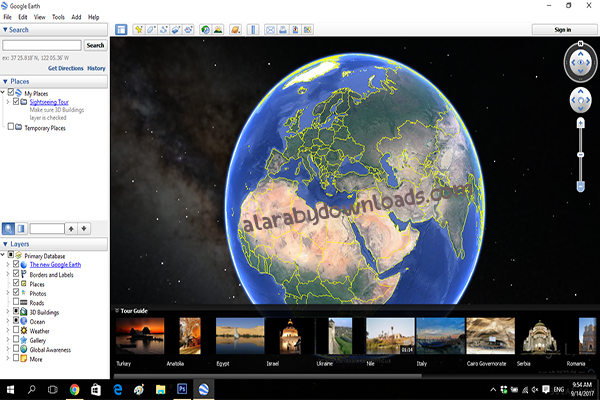Screen dimensions: 600x400
Task: Start the Record a Tour tool
Action: coord(188,29)
